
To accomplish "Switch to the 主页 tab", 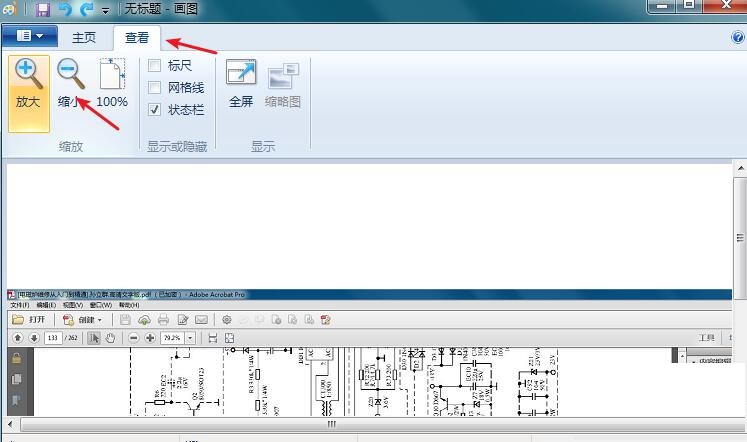I will (84, 38).
